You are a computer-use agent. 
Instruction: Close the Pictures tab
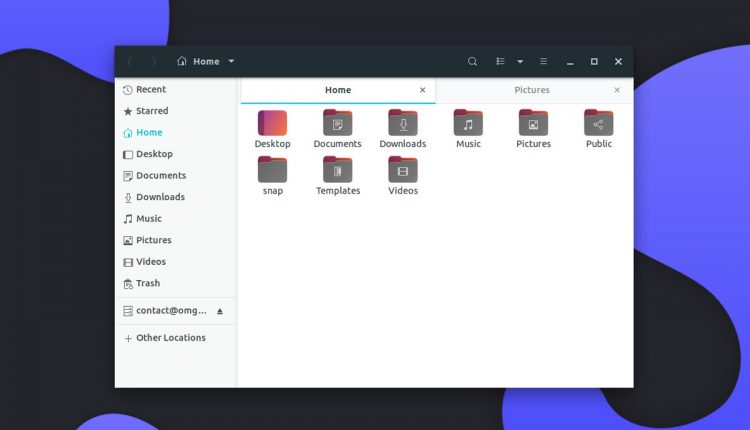617,90
